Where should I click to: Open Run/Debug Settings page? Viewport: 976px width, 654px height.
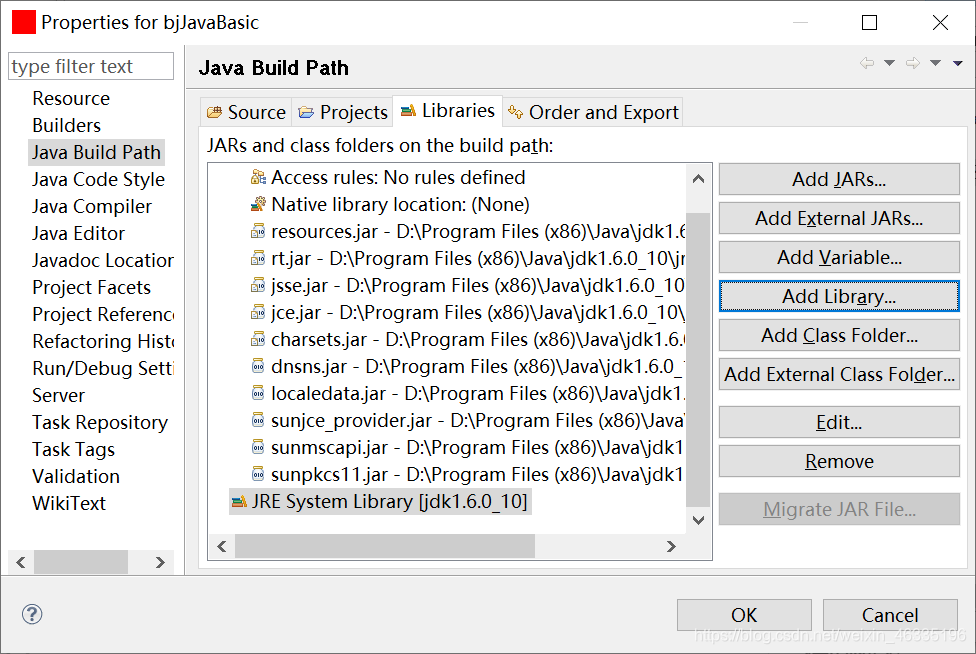tap(103, 368)
